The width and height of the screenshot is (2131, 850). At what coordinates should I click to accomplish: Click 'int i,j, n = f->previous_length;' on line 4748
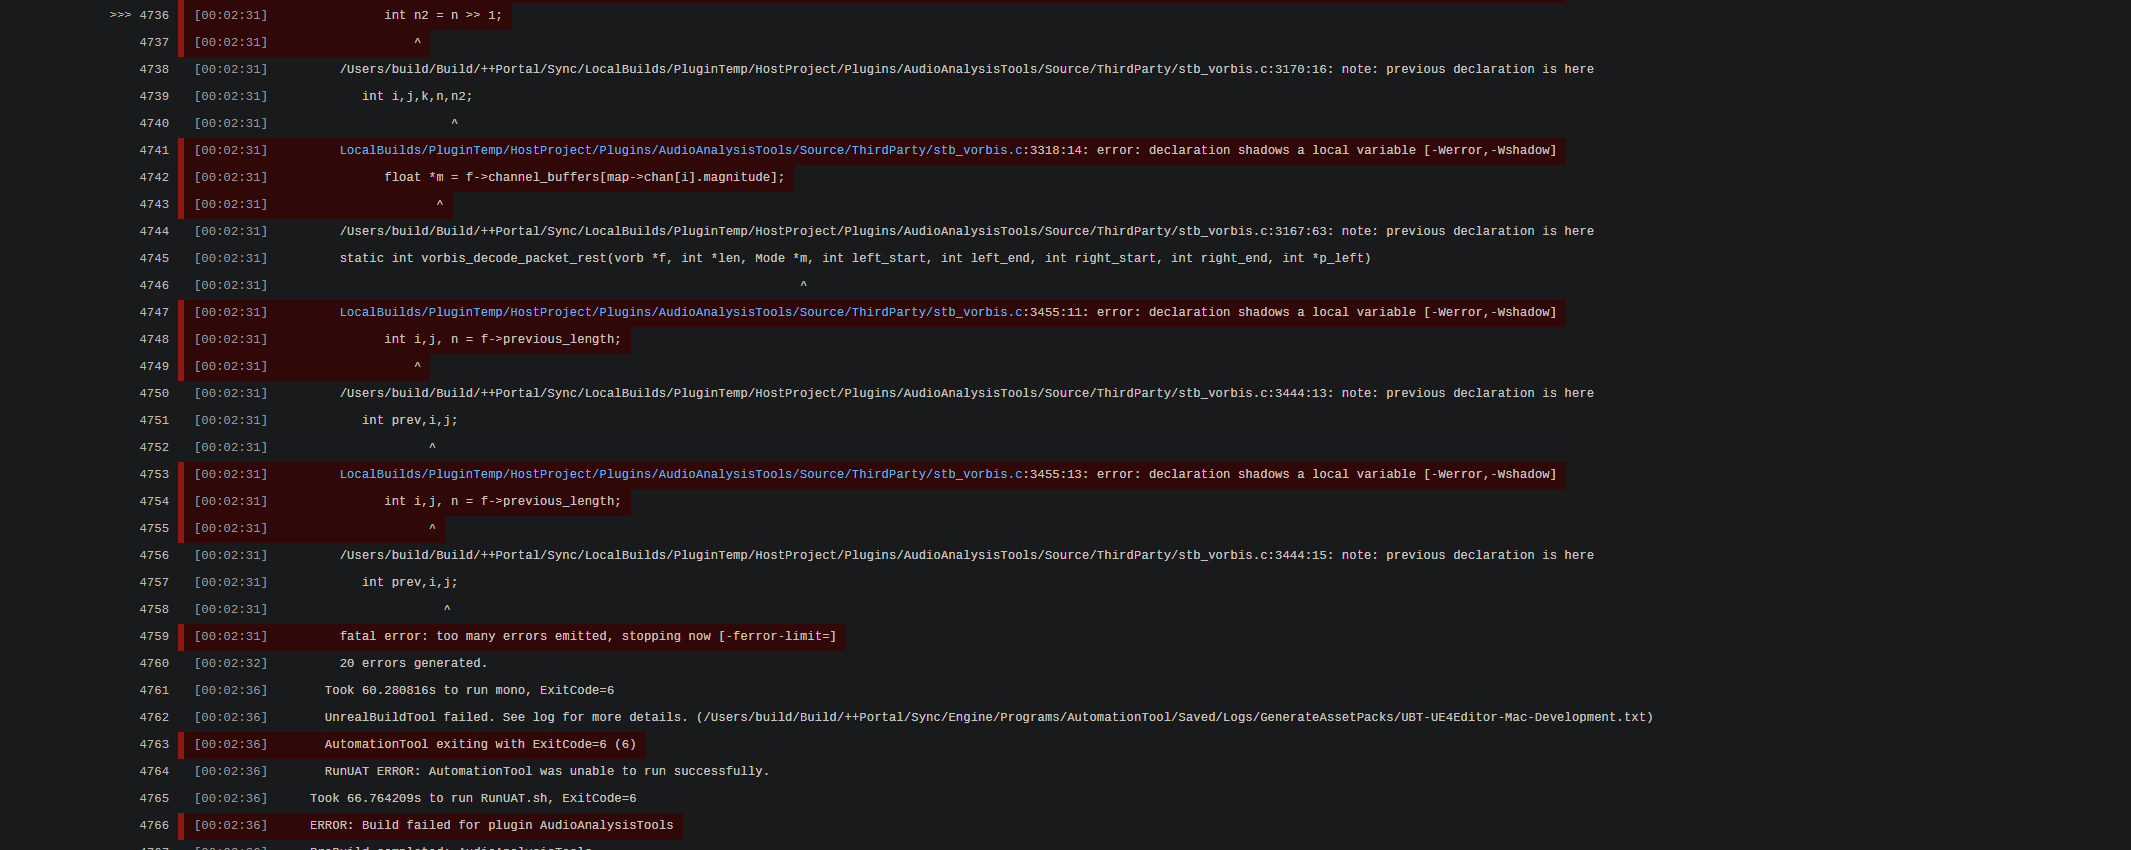click(x=502, y=339)
